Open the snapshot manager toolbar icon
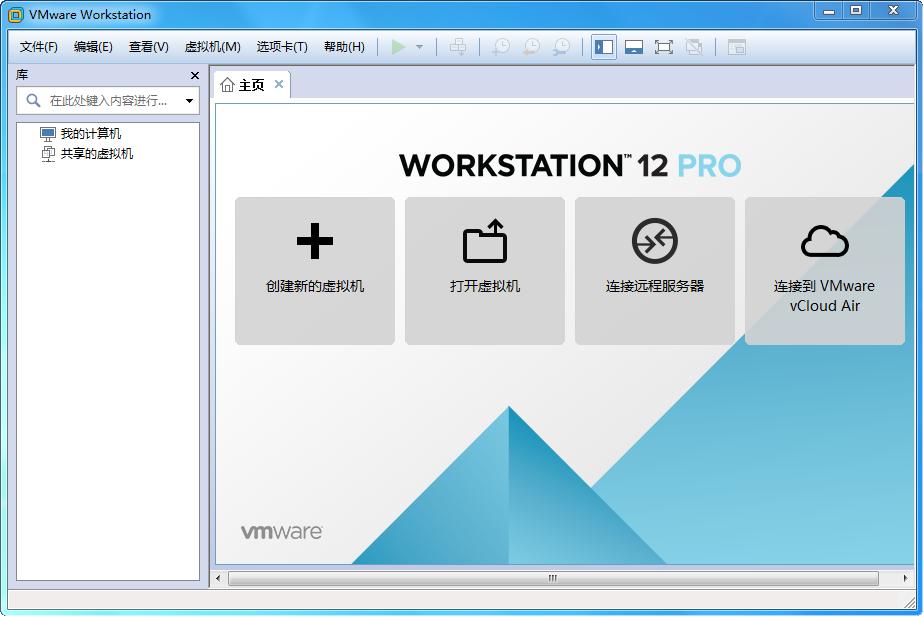Image resolution: width=924 pixels, height=617 pixels. (x=562, y=47)
